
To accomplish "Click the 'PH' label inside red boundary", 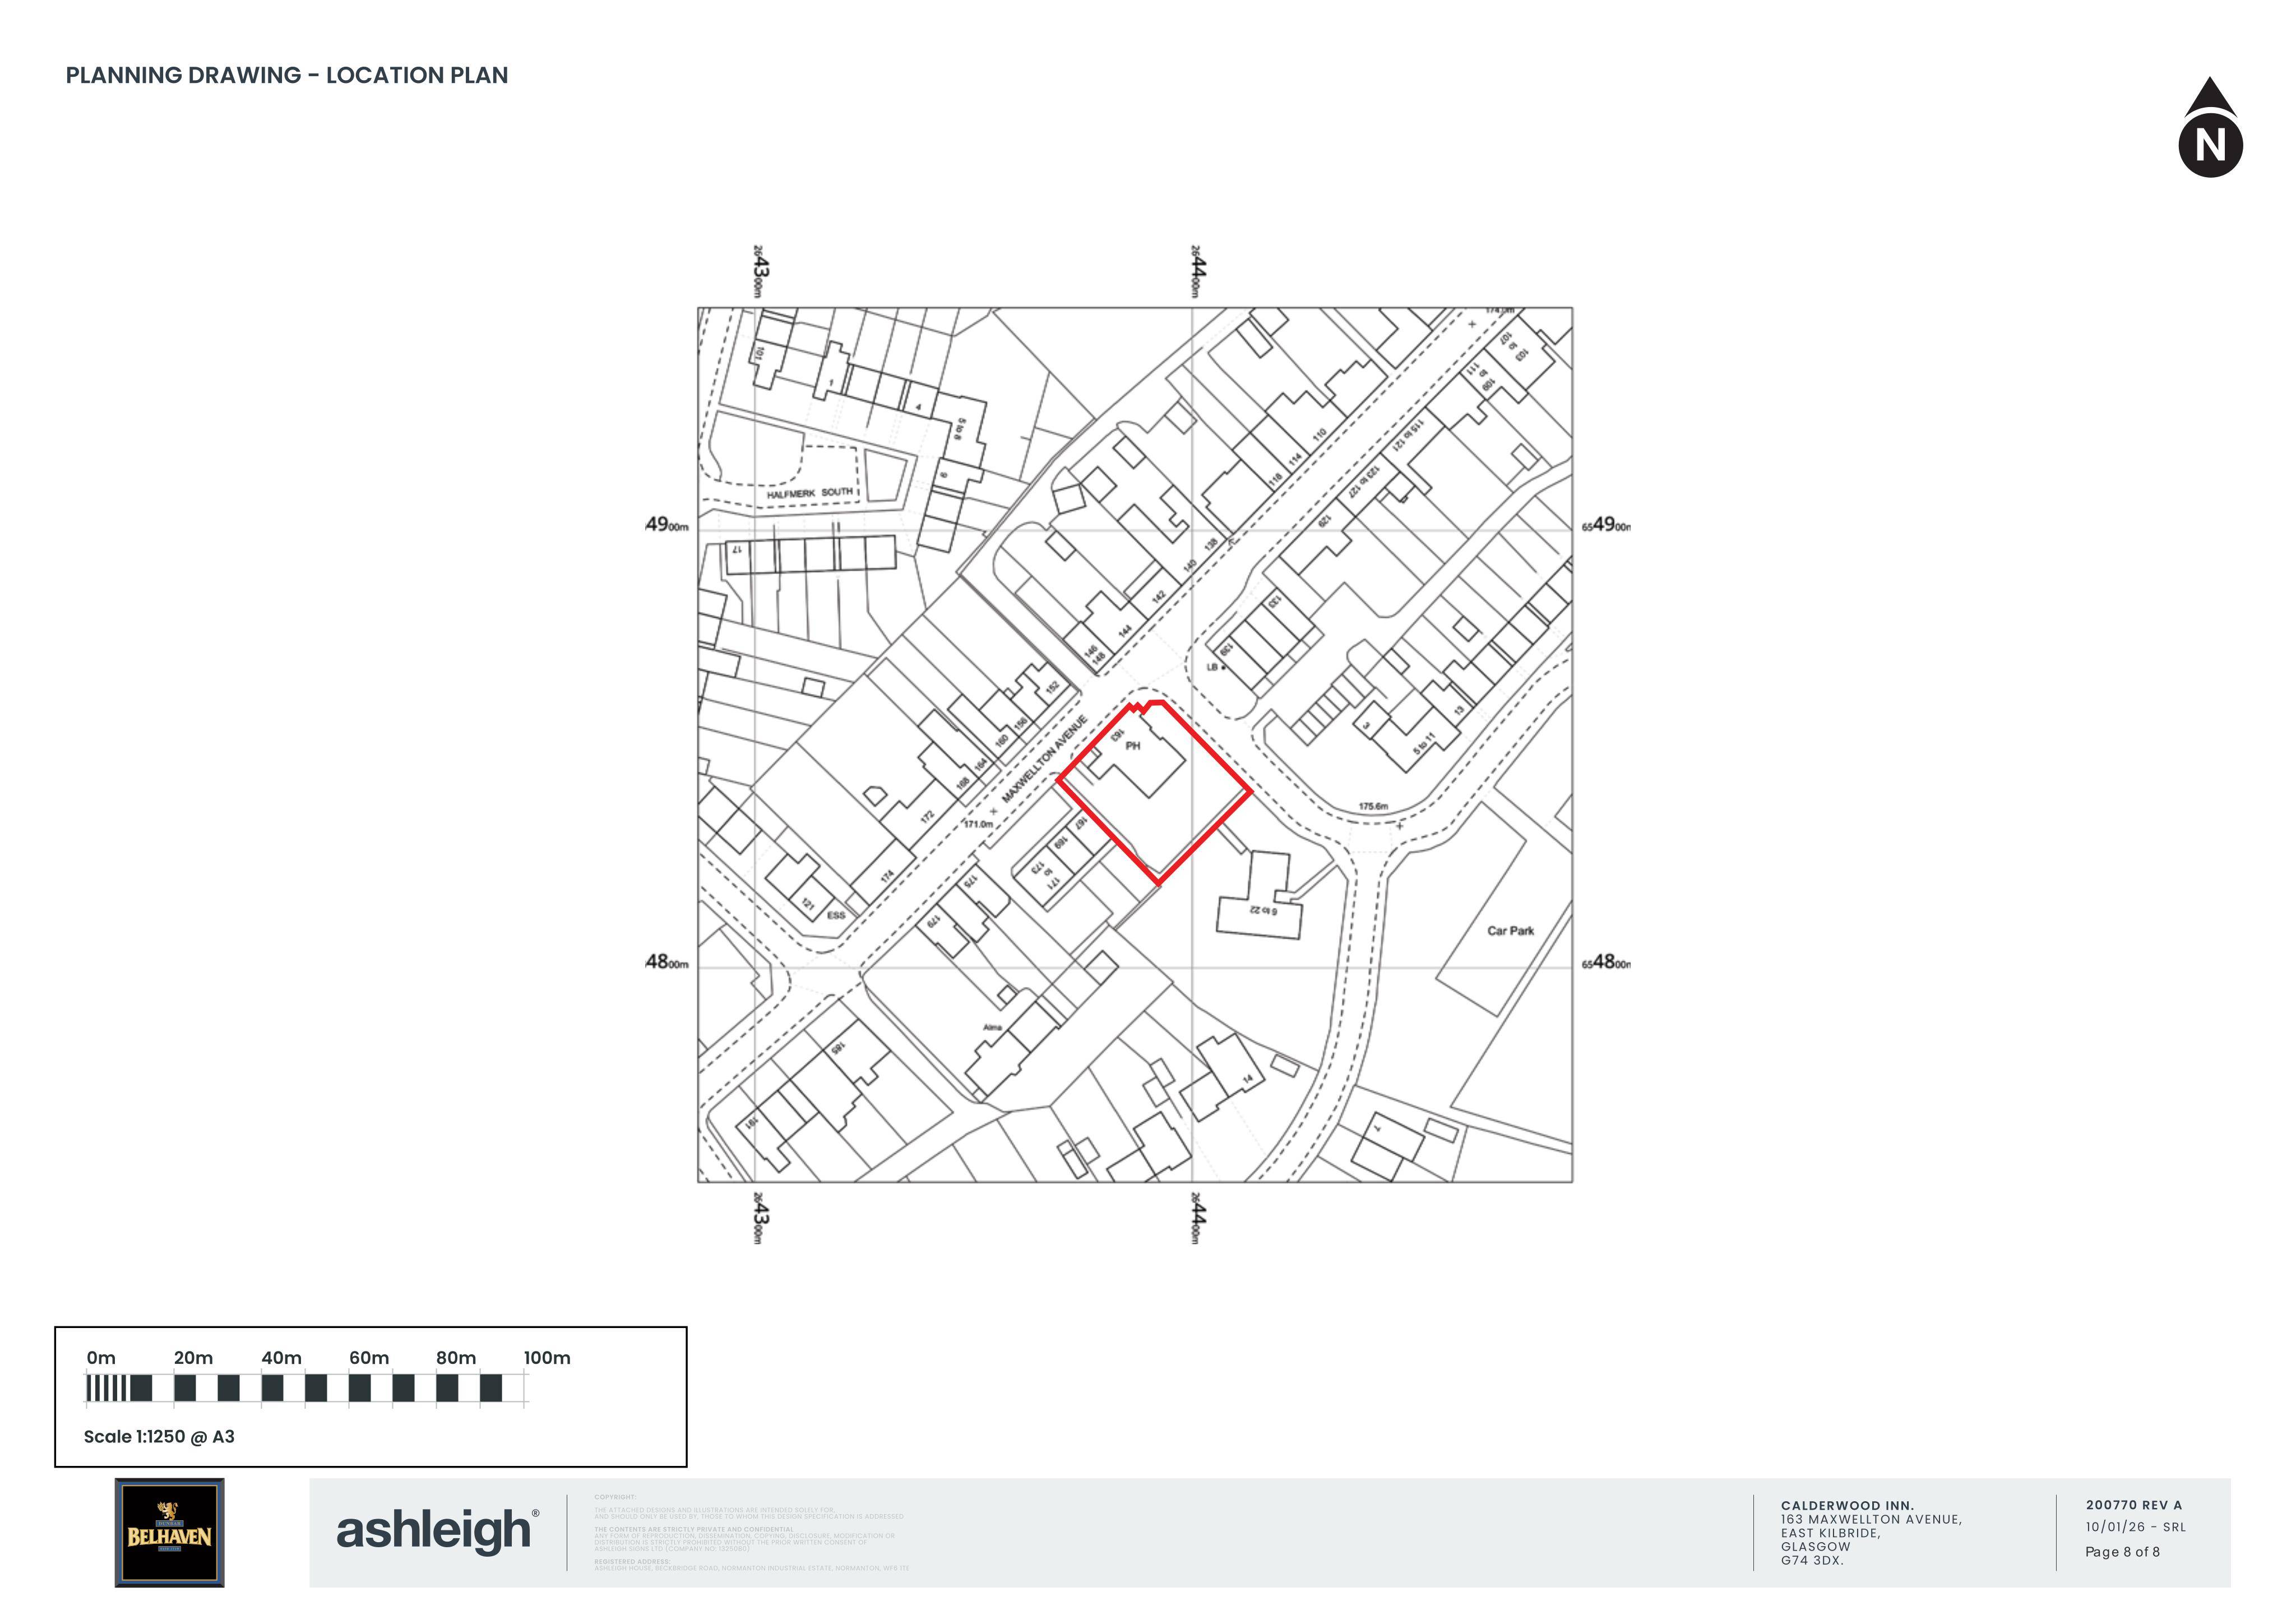I will tap(1133, 746).
